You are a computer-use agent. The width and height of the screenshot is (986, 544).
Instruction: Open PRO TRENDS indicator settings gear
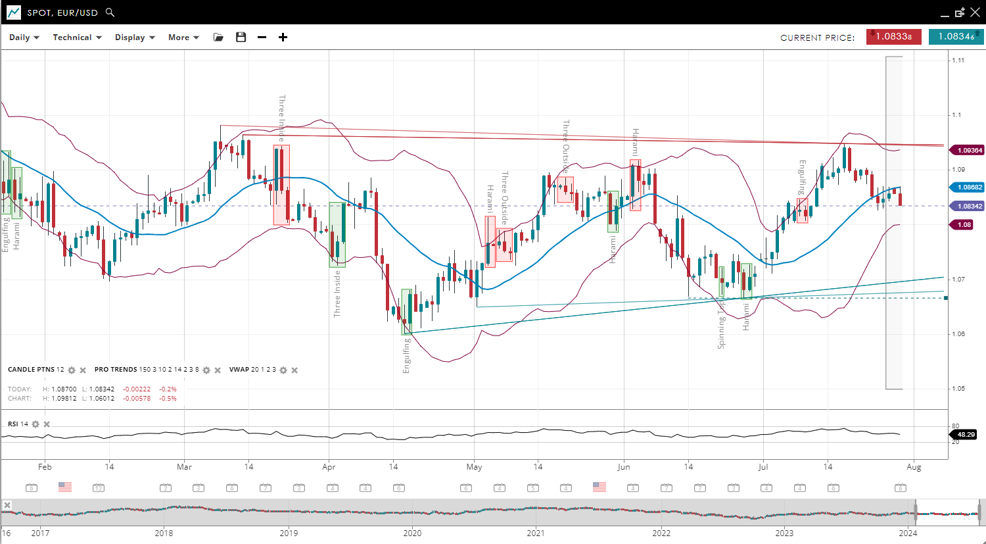(207, 370)
